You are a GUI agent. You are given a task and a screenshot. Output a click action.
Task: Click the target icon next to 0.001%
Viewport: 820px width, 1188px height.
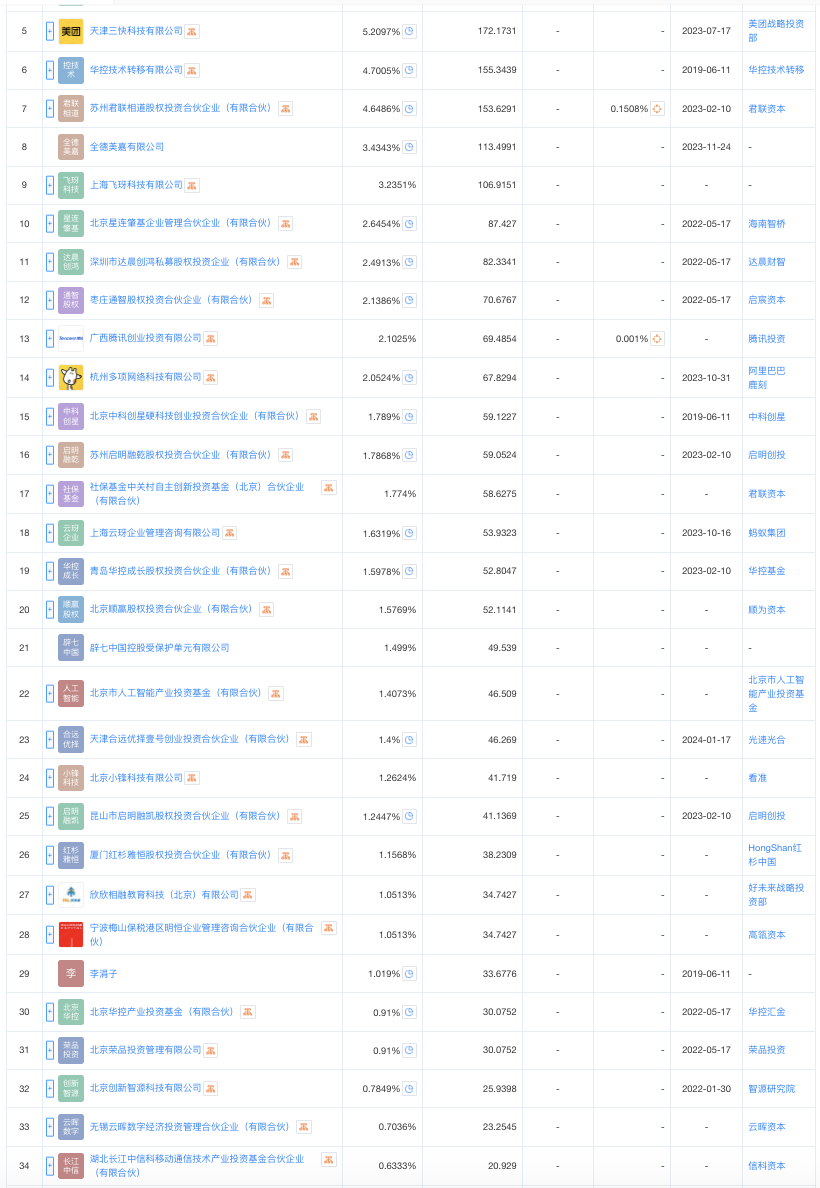pos(657,339)
